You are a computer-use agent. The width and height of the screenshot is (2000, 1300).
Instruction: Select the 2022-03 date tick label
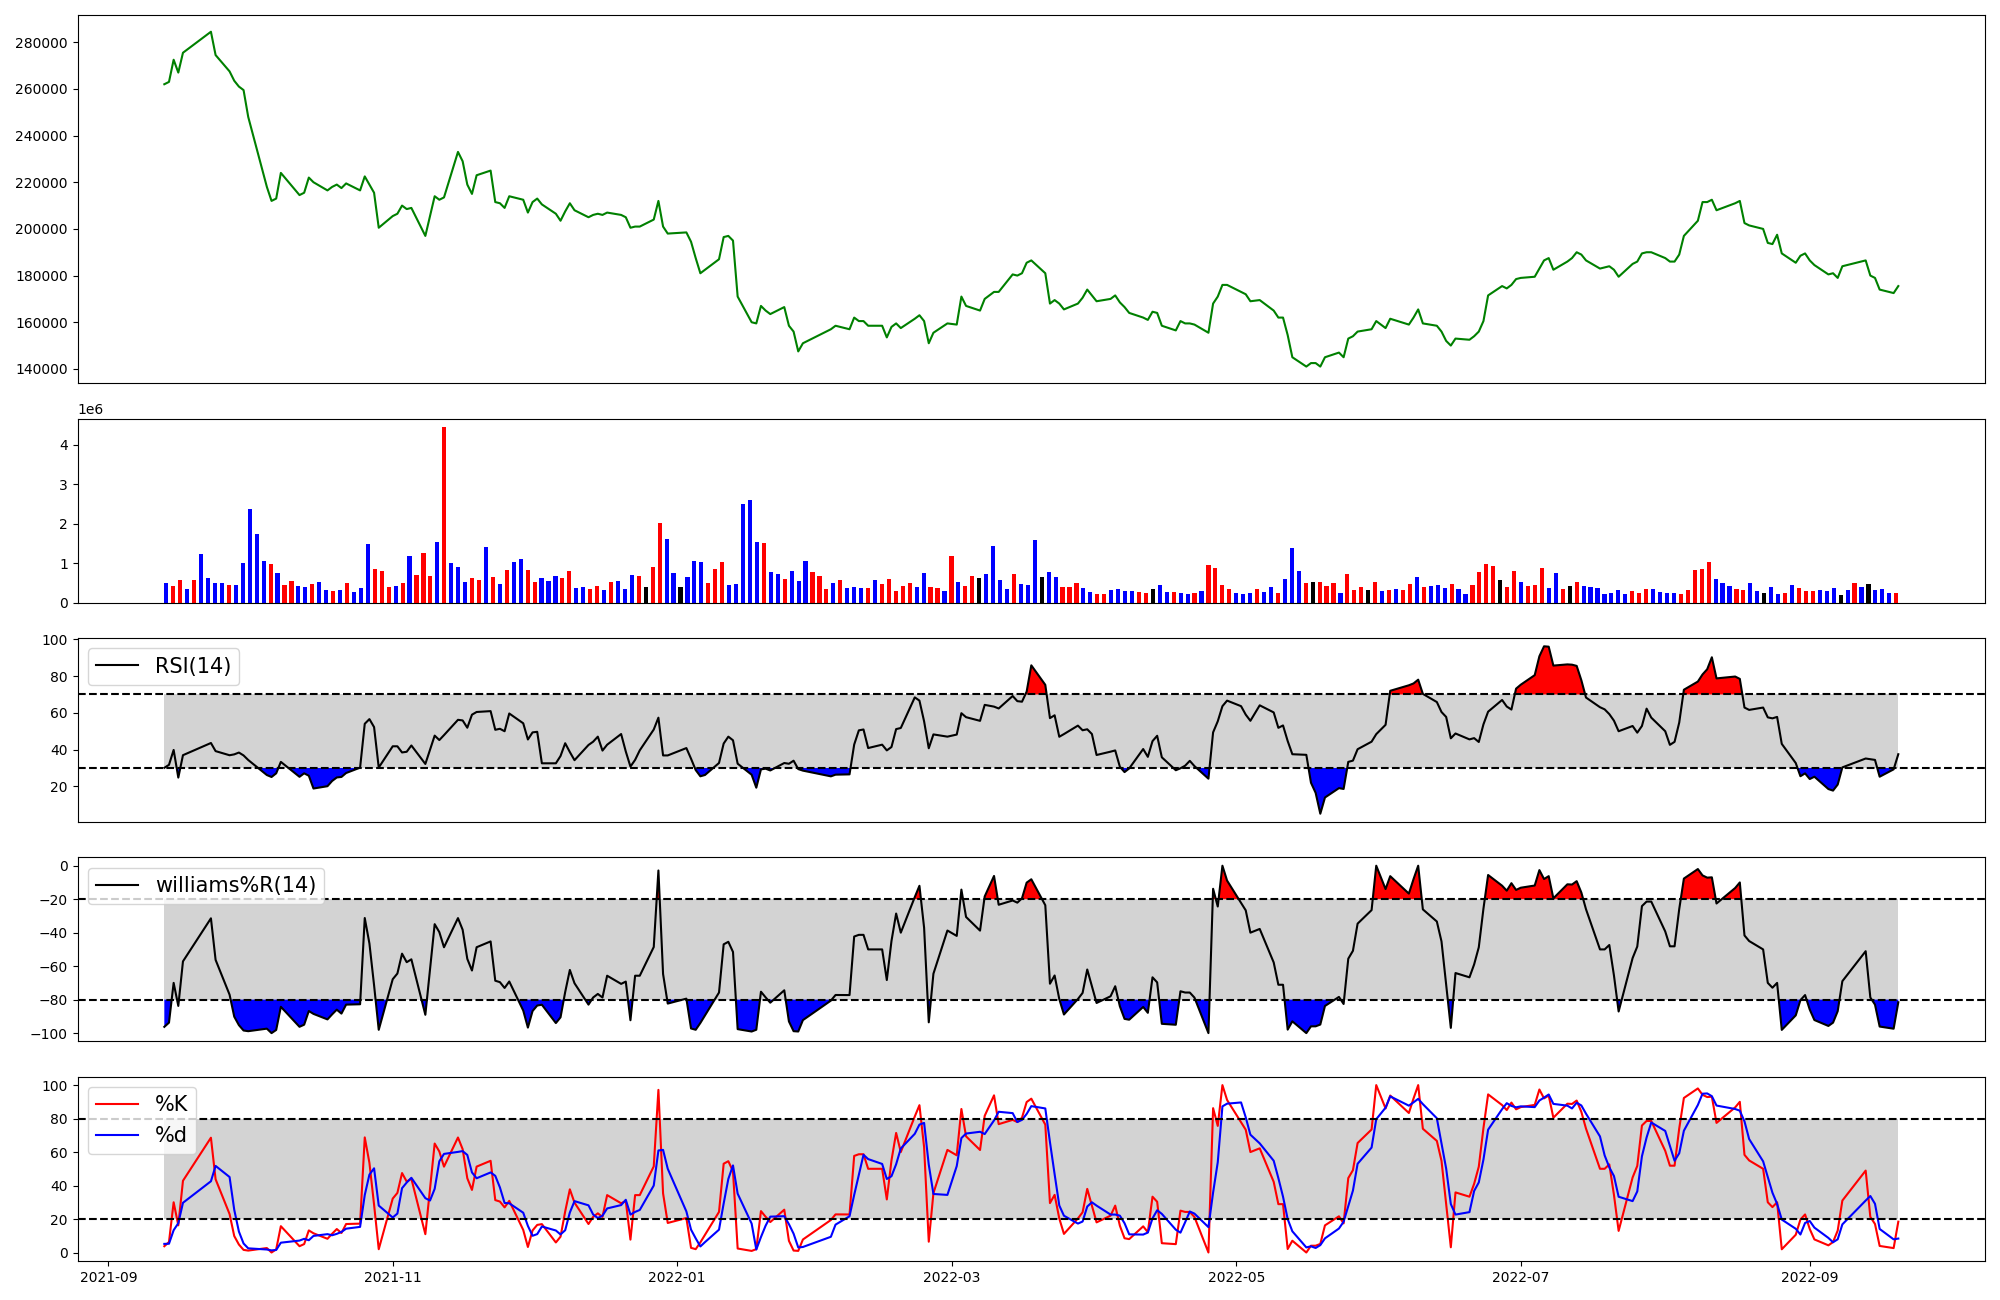pos(952,1277)
